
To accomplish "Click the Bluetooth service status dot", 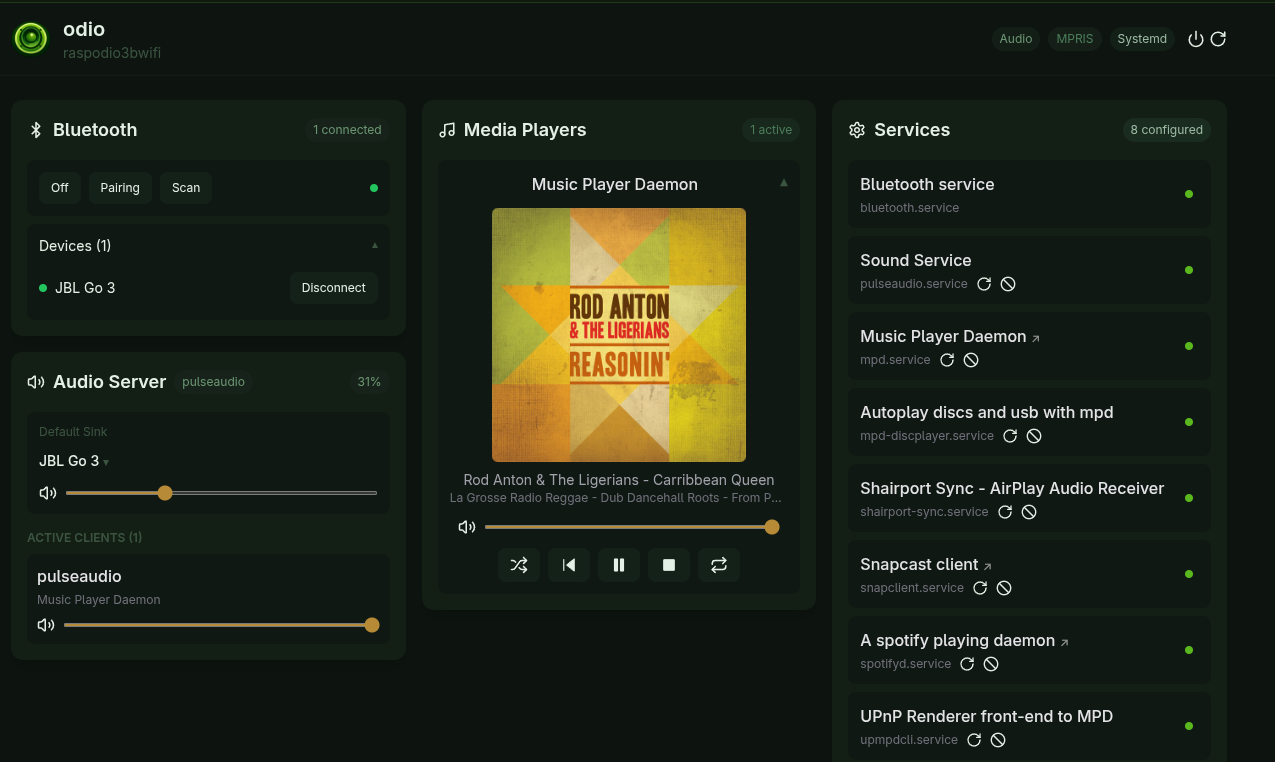I will (x=1189, y=194).
